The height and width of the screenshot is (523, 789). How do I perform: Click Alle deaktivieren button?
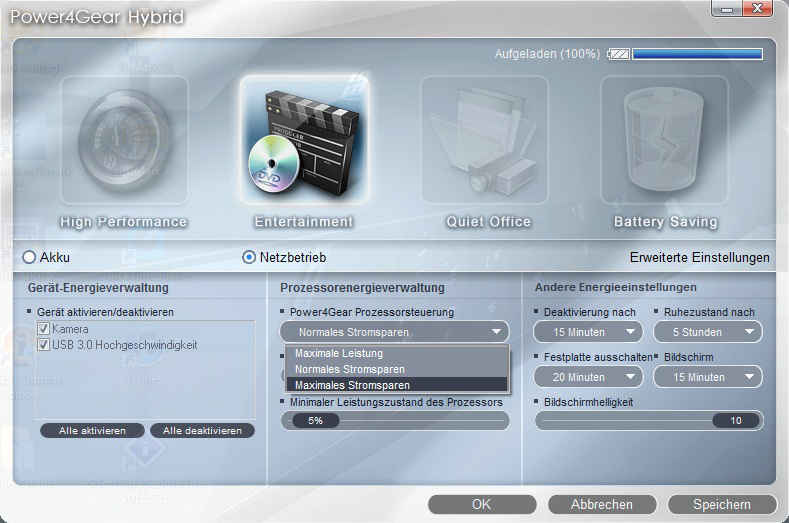coord(202,430)
